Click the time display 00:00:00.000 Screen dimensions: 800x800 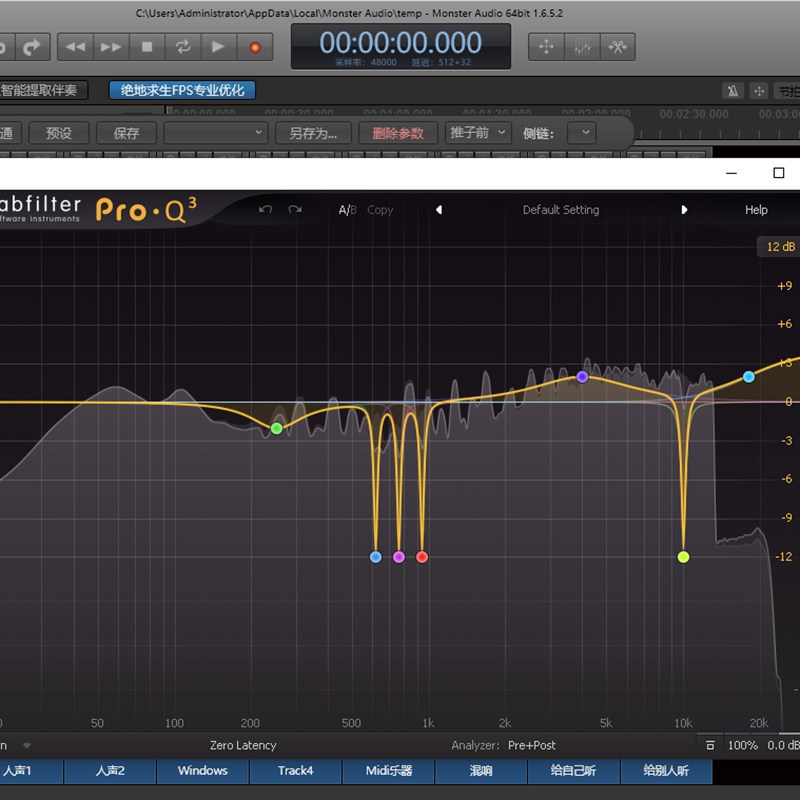pos(401,42)
